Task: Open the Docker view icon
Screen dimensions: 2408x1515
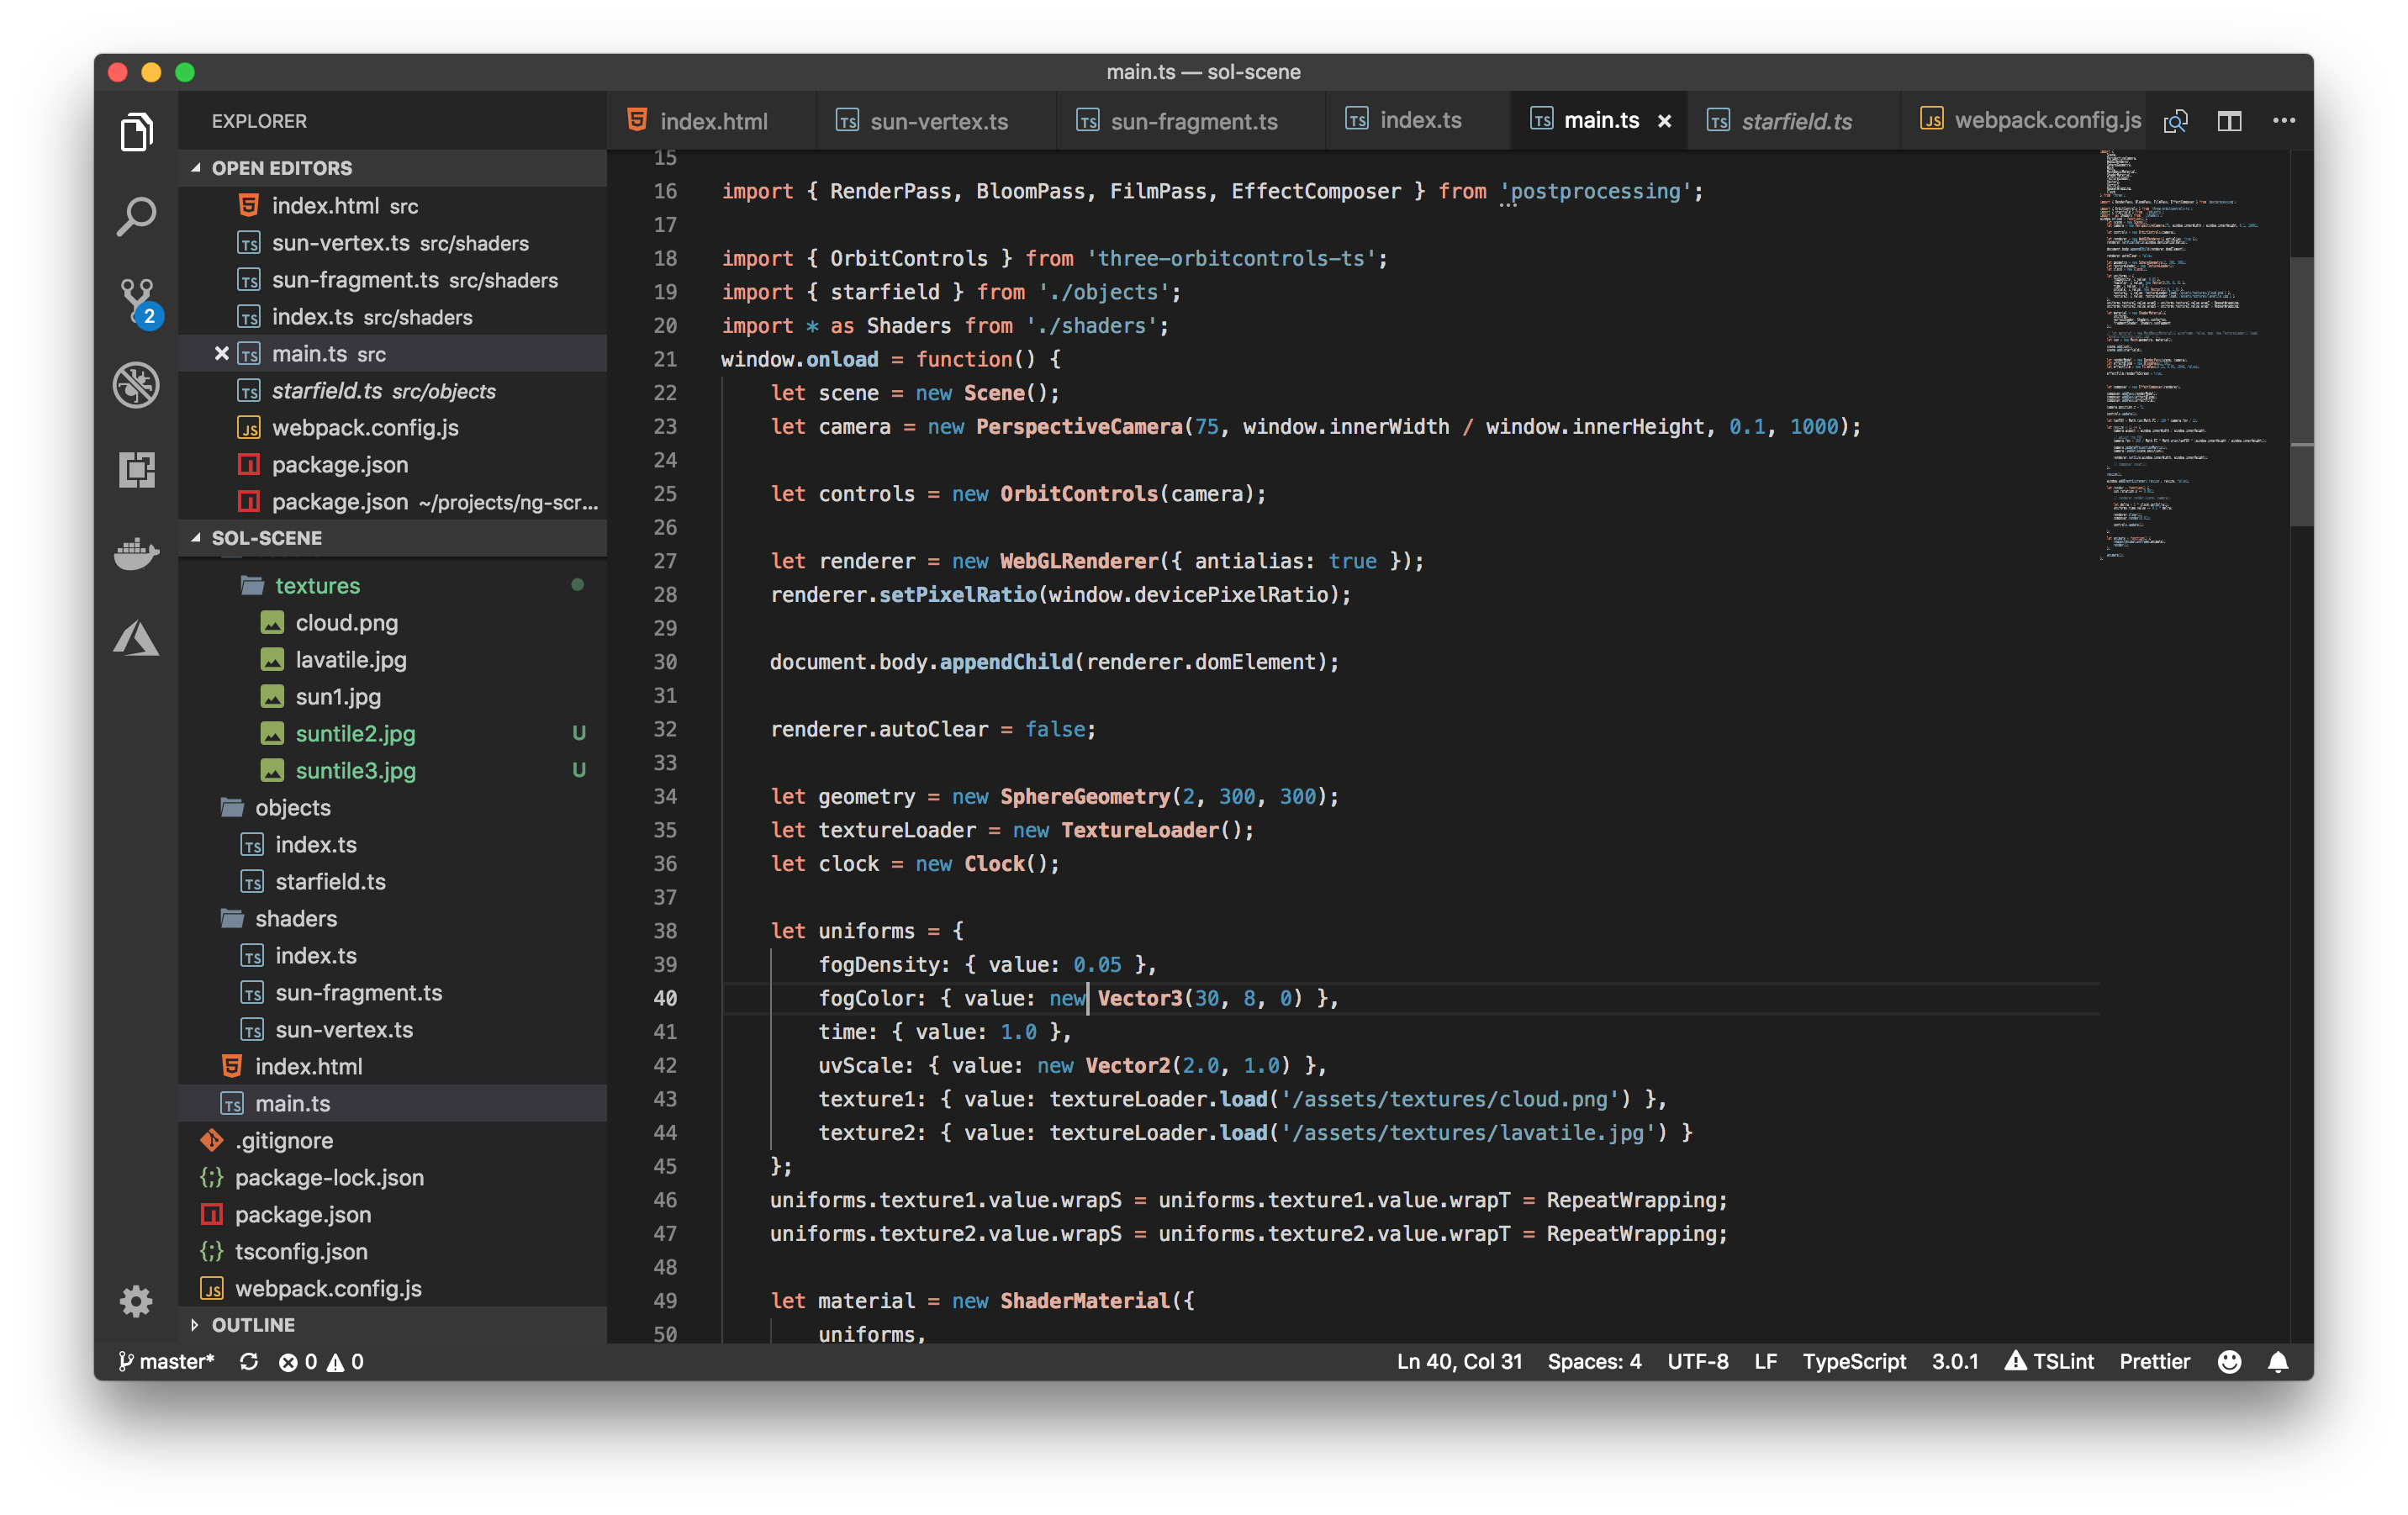Action: (x=136, y=553)
